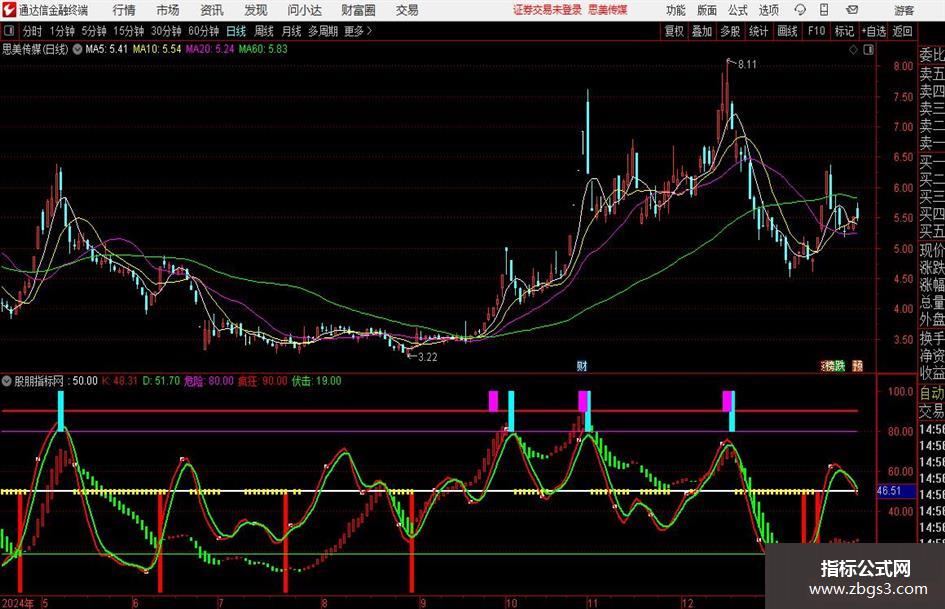Image resolution: width=945 pixels, height=609 pixels.
Task: Click the mobile phone icon in title bar
Action: (824, 10)
